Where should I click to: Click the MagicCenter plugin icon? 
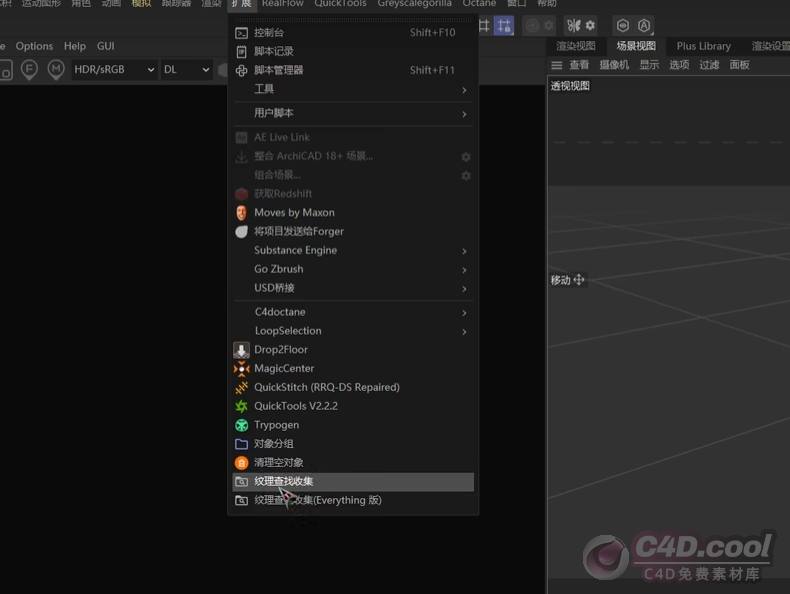coord(241,369)
